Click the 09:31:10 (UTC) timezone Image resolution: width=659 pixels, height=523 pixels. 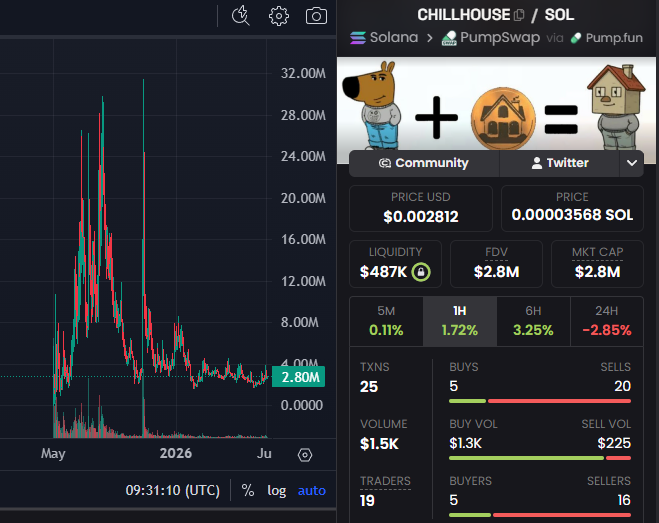coord(173,490)
